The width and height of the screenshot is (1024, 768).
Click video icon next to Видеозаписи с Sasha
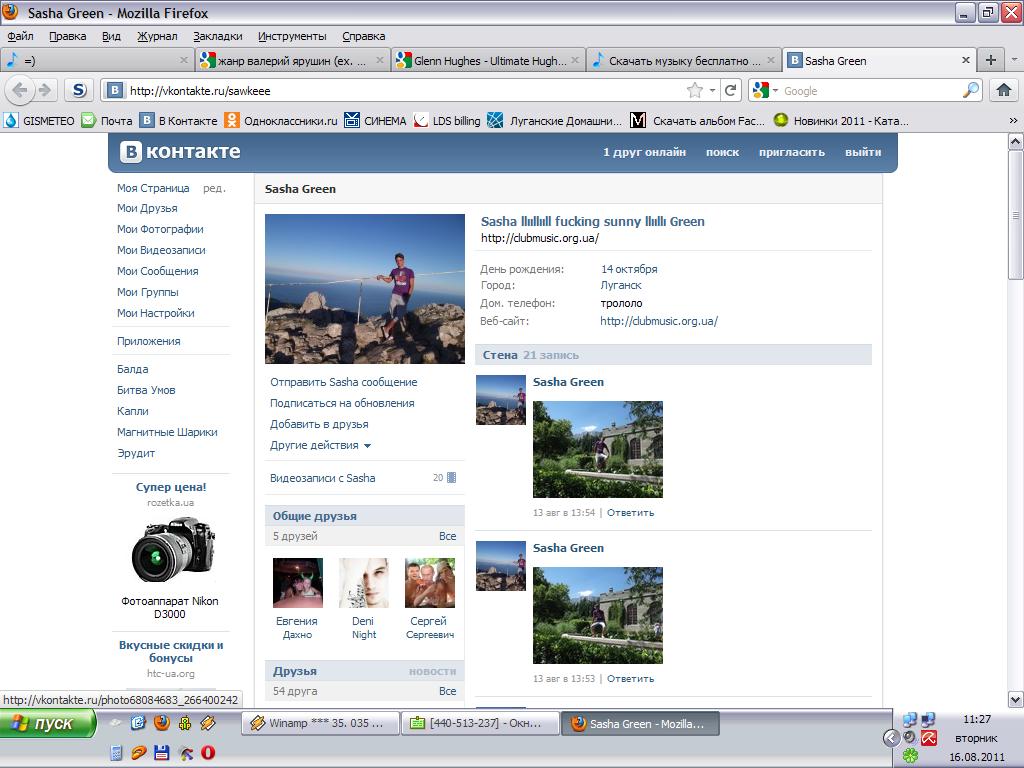[x=451, y=478]
